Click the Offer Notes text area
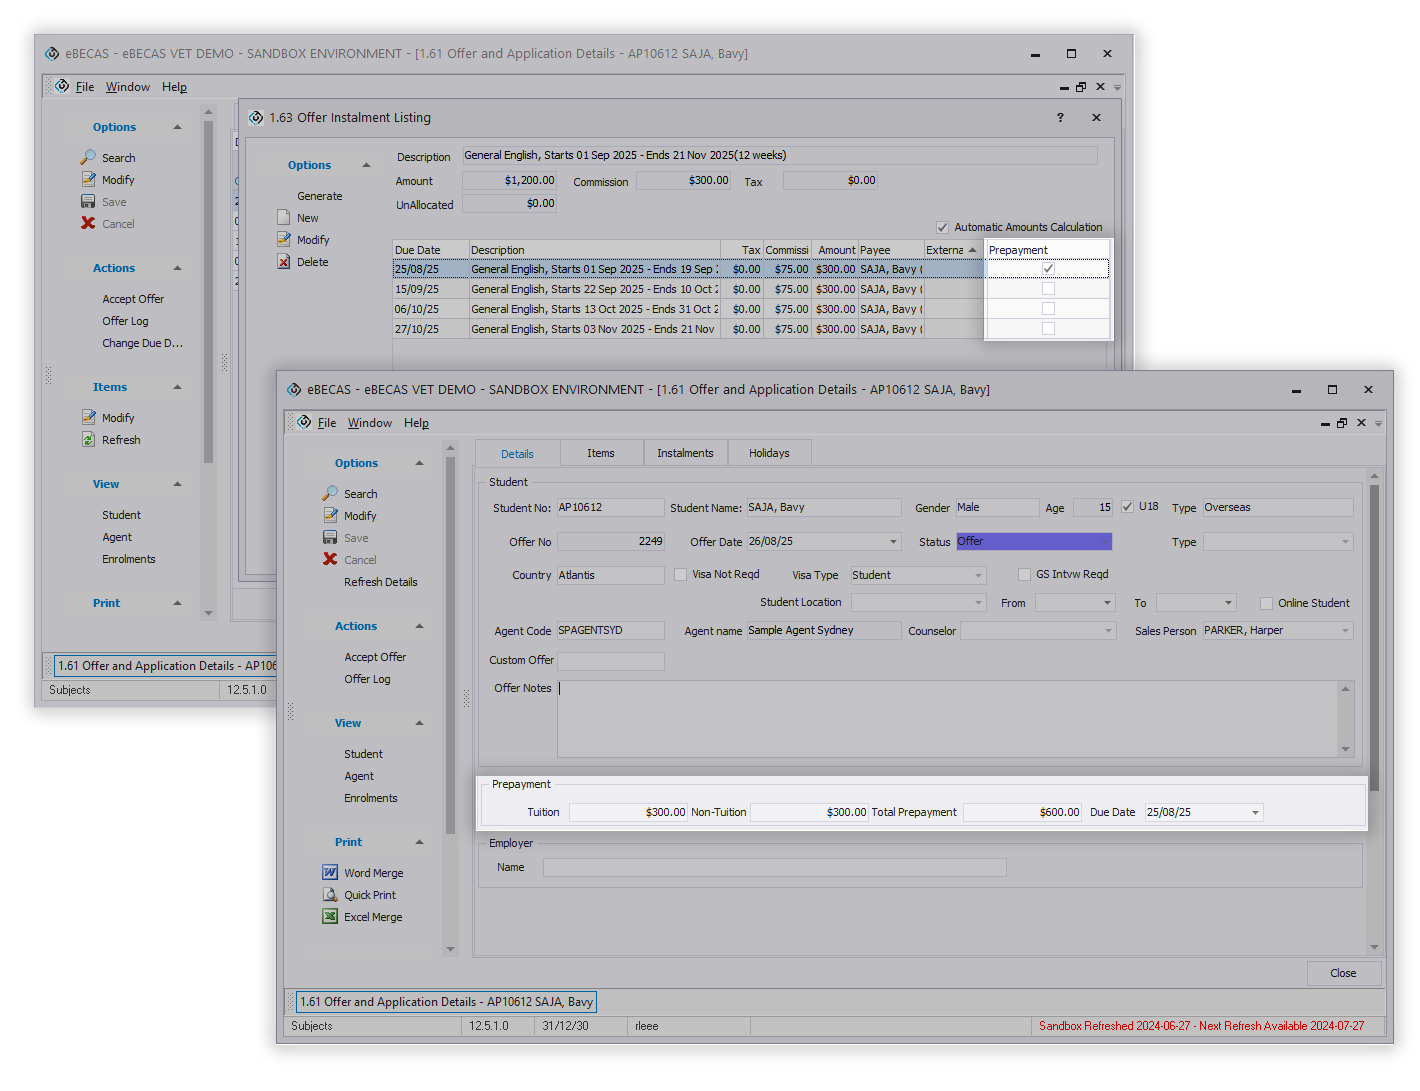Image resolution: width=1420 pixels, height=1091 pixels. pyautogui.click(x=947, y=719)
